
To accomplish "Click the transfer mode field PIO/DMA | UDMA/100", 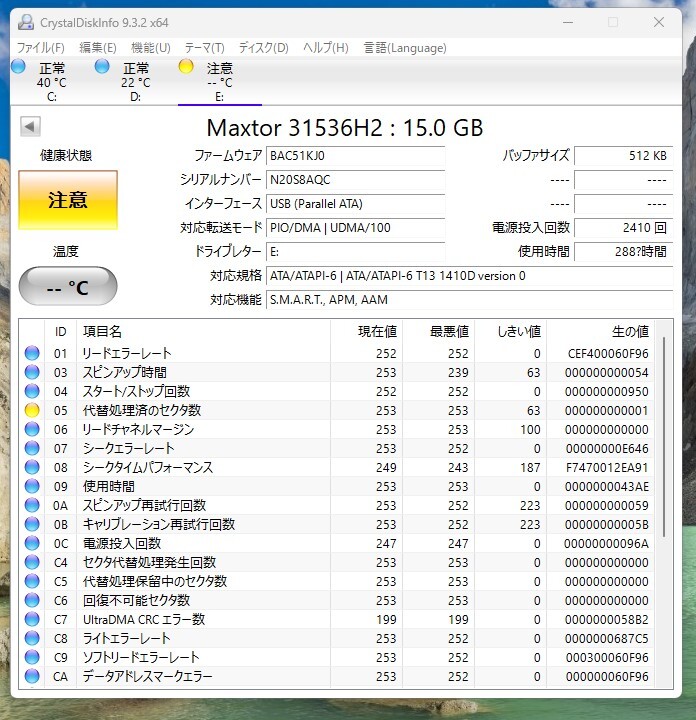I will coord(355,227).
